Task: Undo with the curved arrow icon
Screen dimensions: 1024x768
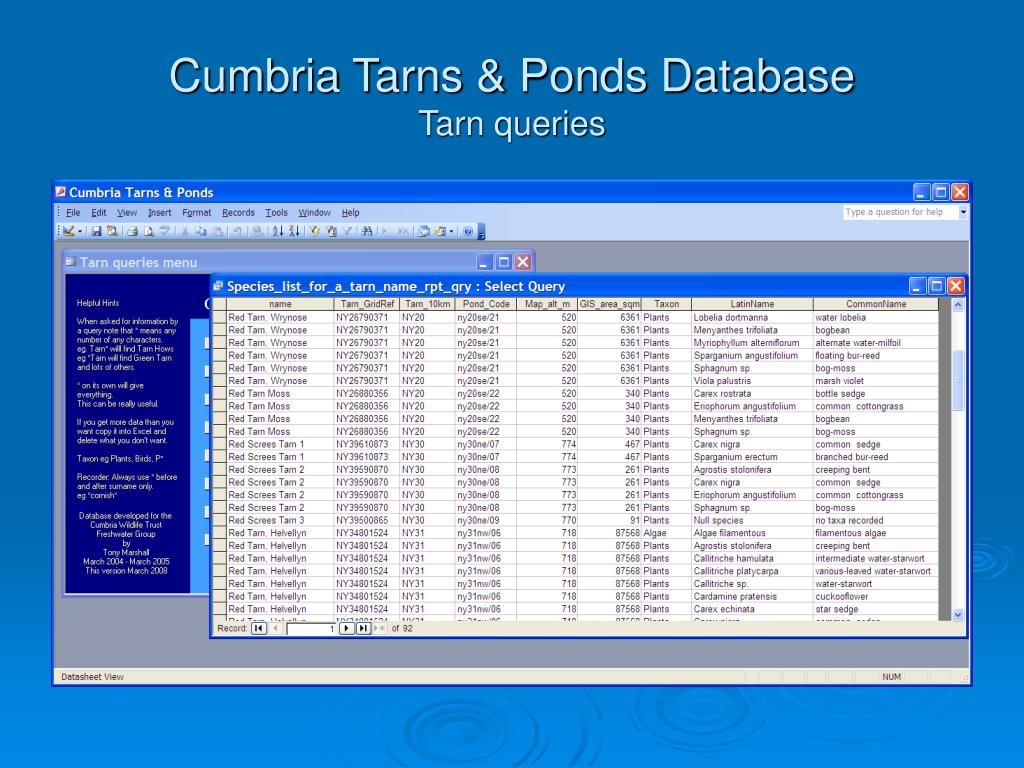Action: point(238,231)
